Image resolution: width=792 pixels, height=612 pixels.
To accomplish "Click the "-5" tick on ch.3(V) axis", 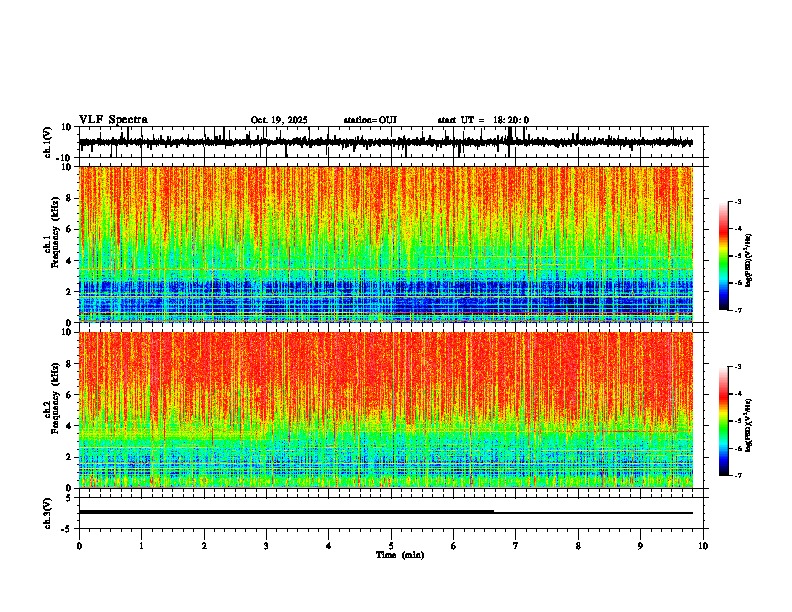I will point(68,529).
